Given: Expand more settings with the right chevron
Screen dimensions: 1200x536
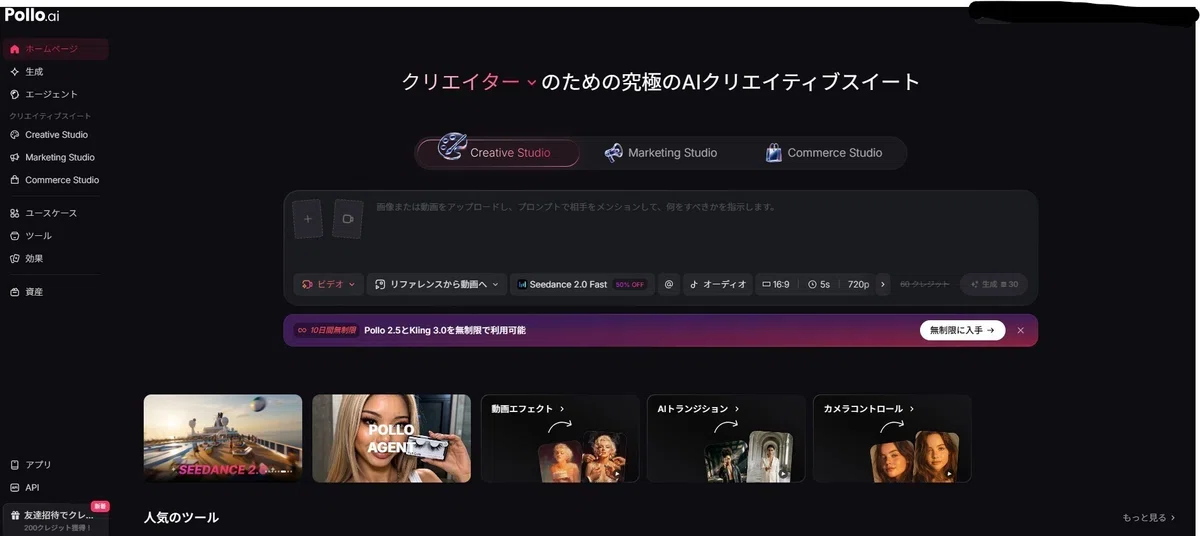Looking at the screenshot, I should pyautogui.click(x=882, y=285).
